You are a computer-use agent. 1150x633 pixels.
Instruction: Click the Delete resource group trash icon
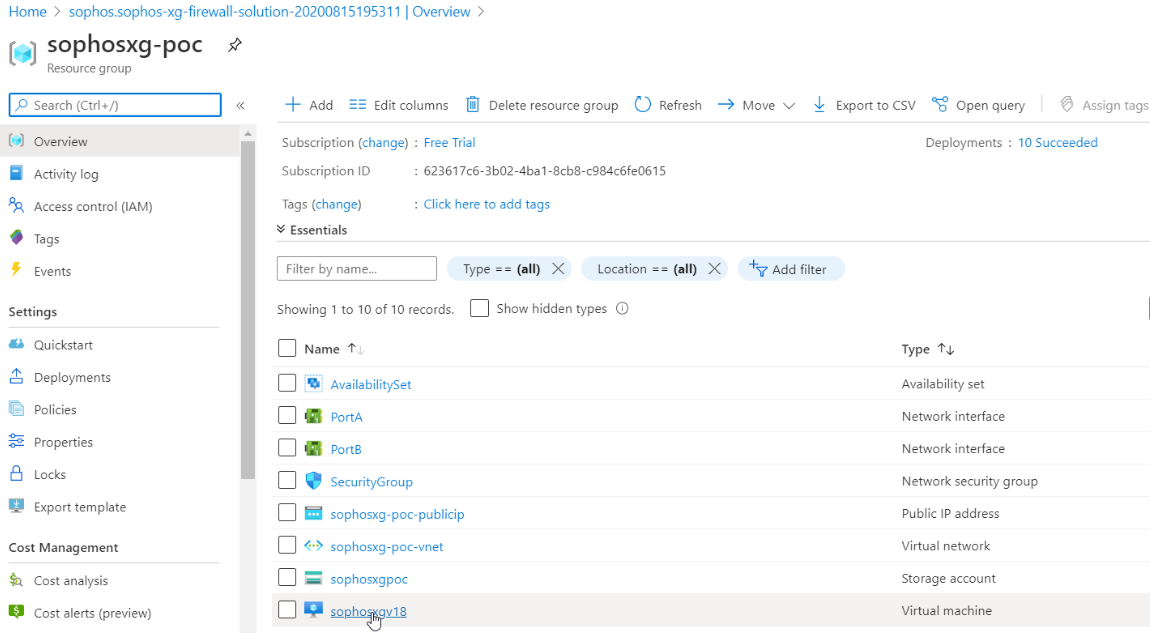point(472,105)
